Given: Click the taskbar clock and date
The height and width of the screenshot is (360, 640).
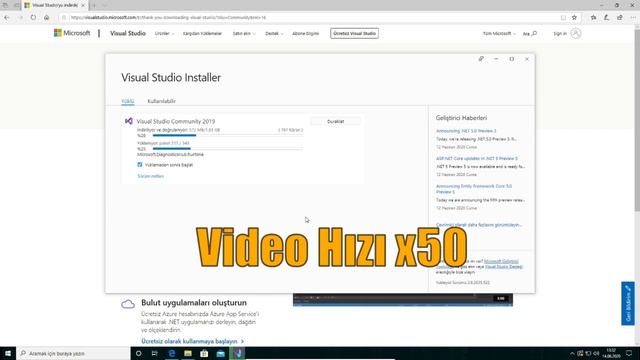Looking at the screenshot, I should pos(611,353).
